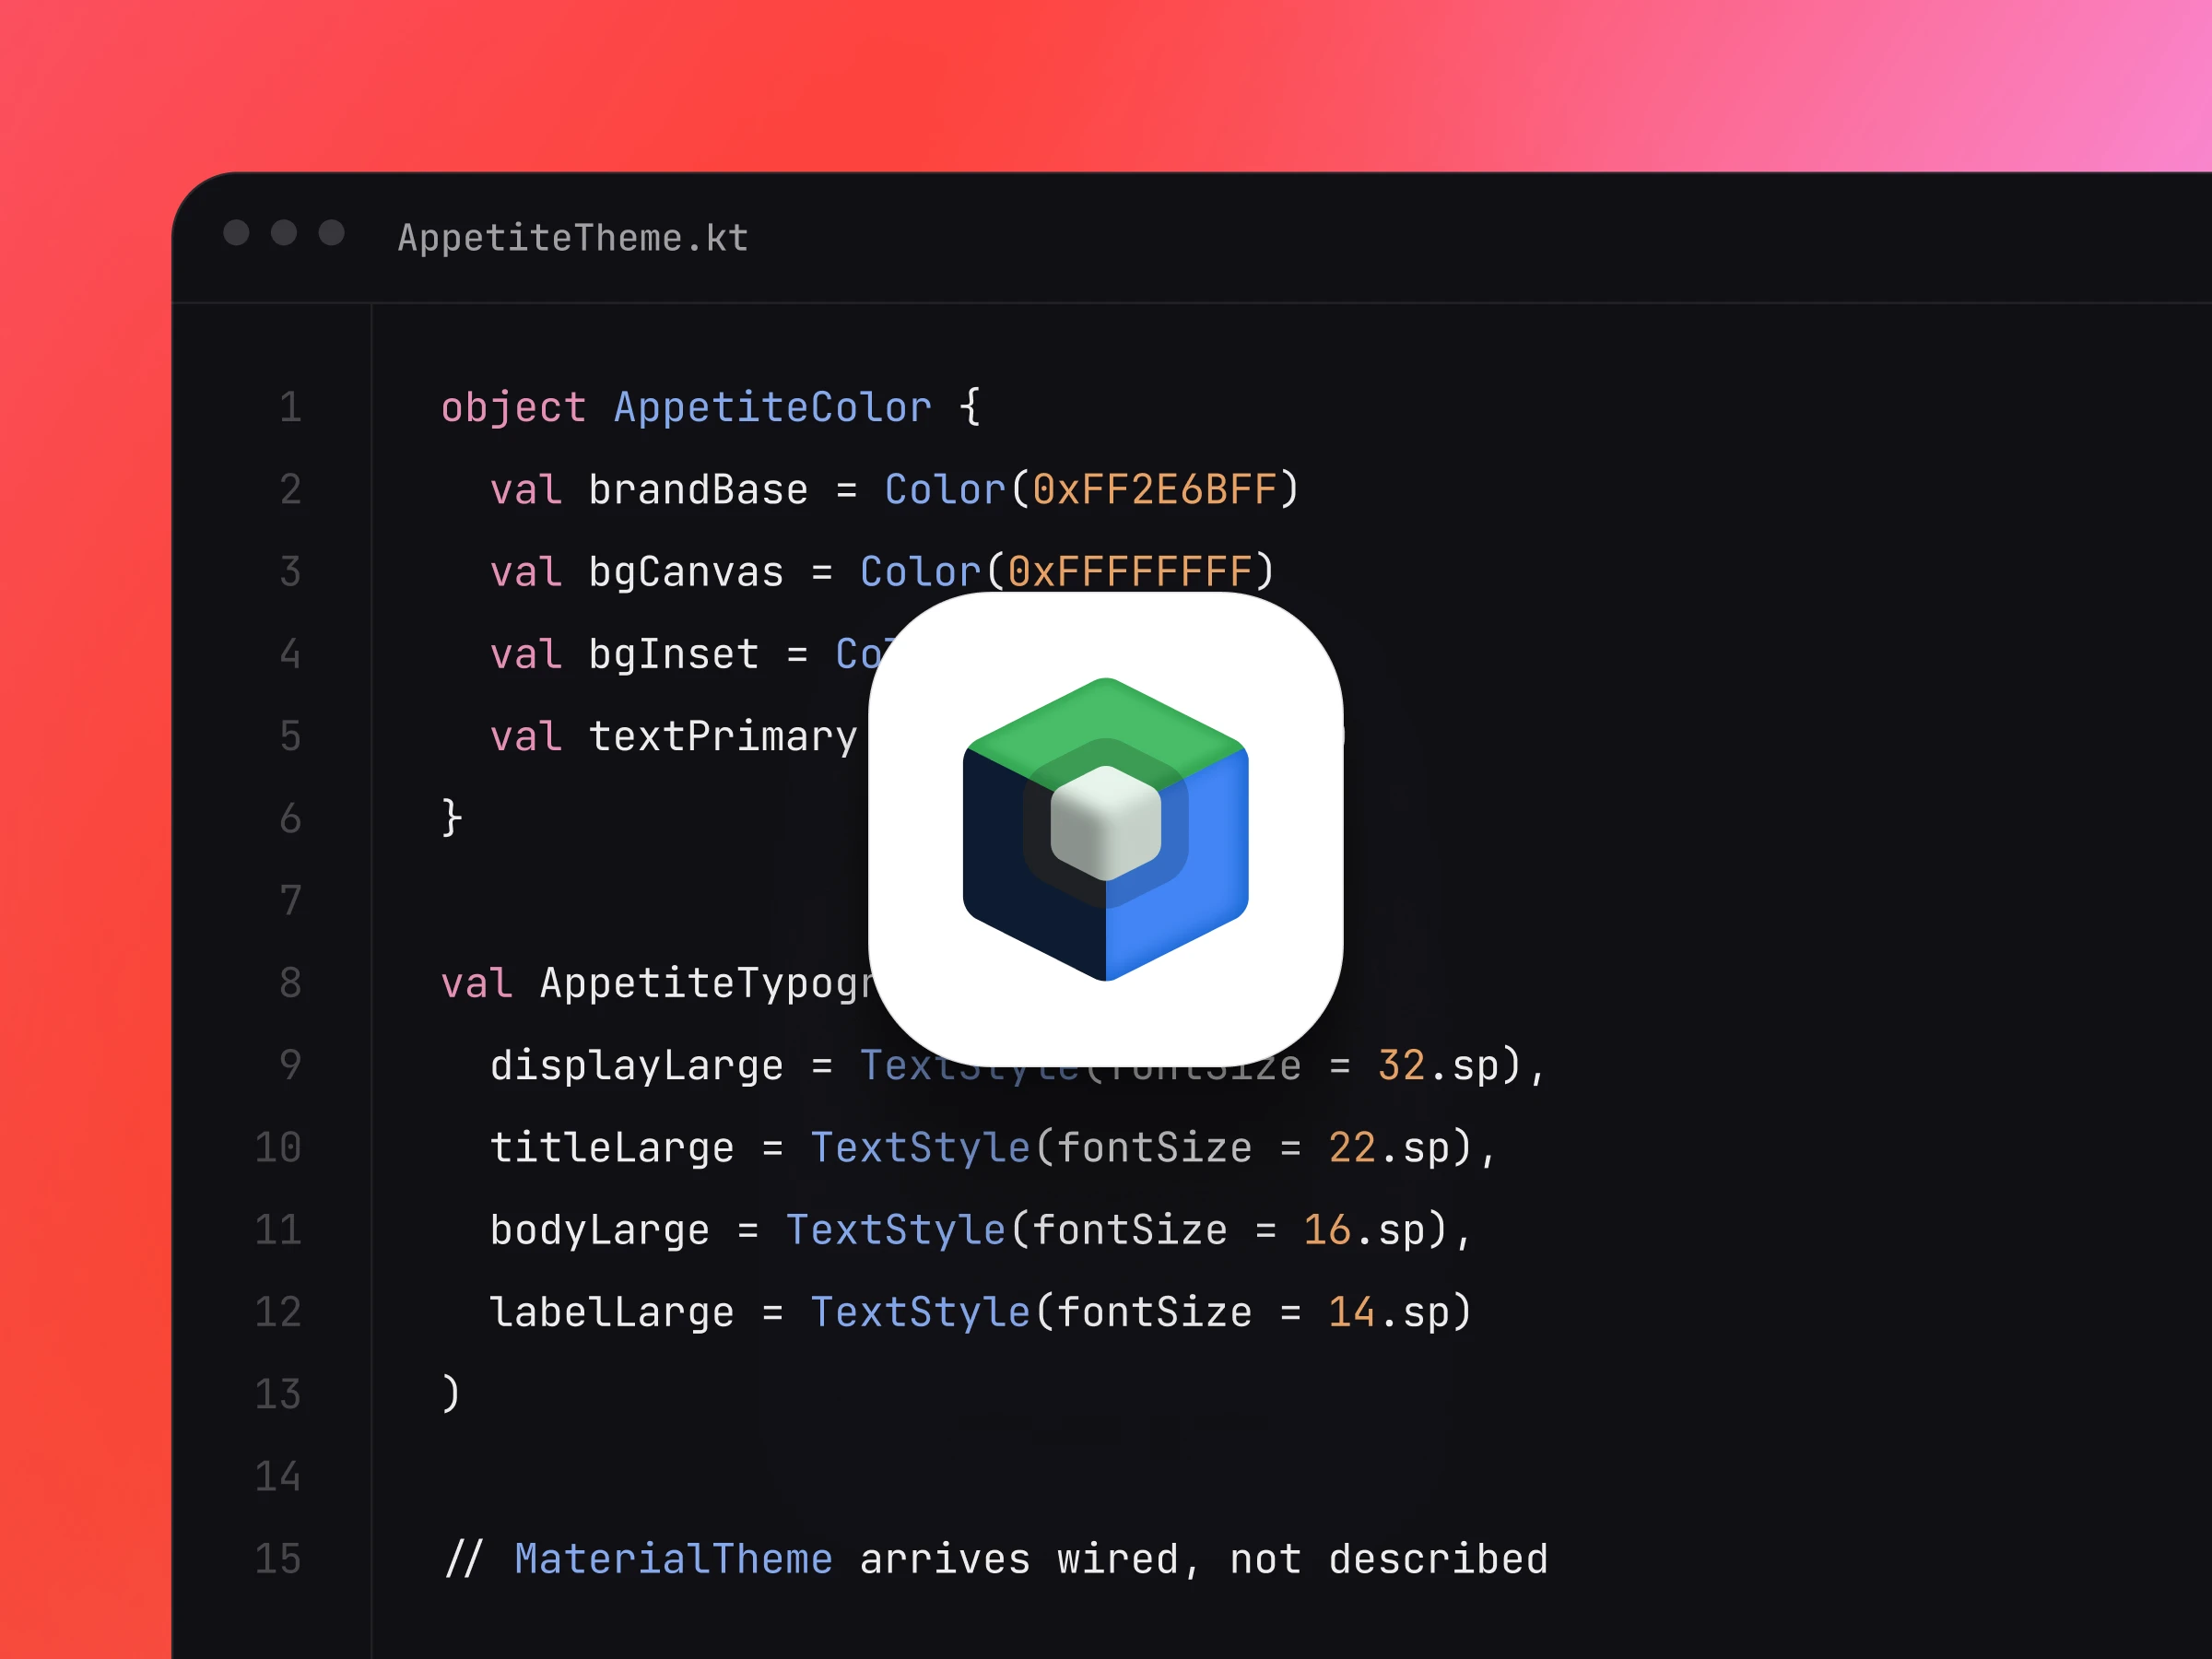Click the number 32 on line 9

[x=1401, y=1066]
